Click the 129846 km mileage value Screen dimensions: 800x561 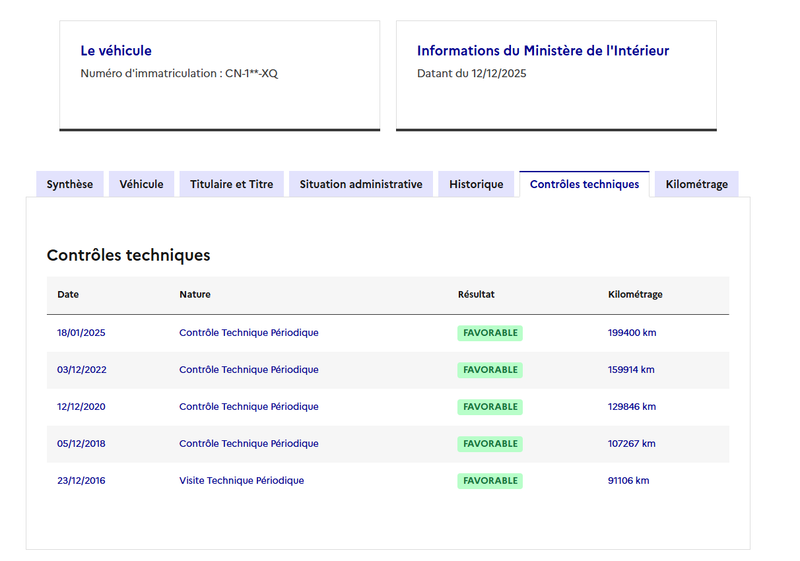click(632, 407)
